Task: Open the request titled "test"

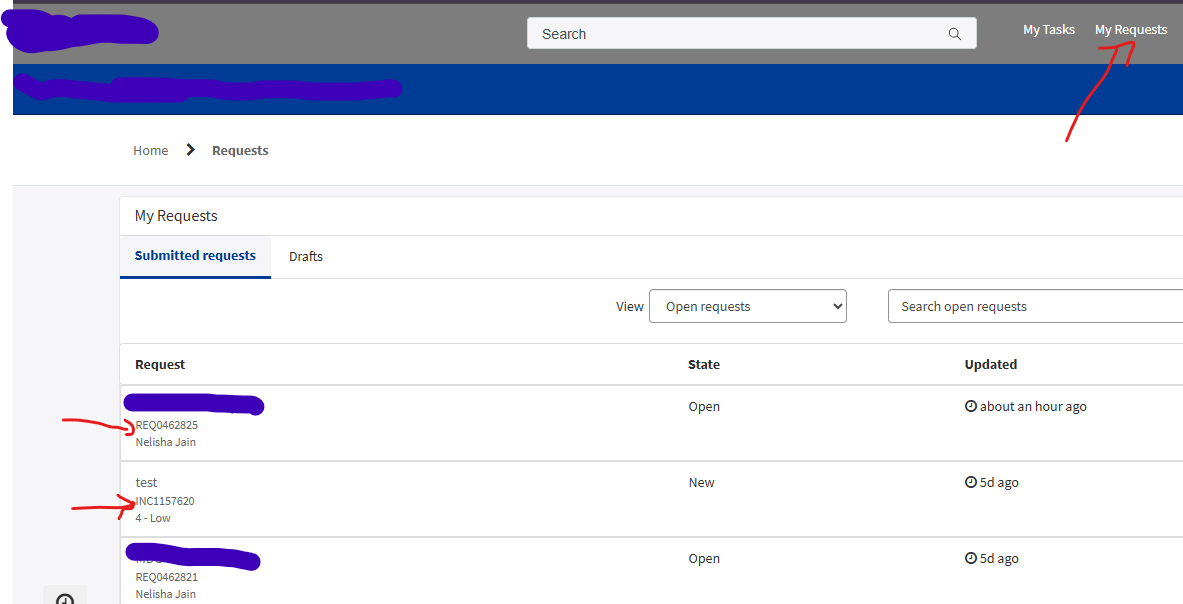Action: pos(146,482)
